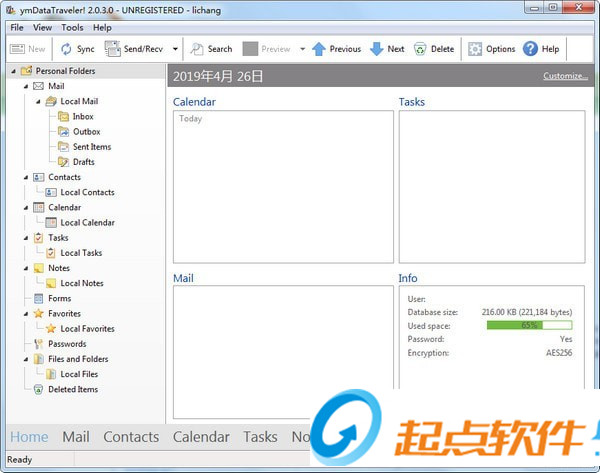600x473 pixels.
Task: Select Personal Folders root icon
Action: pyautogui.click(x=26, y=71)
